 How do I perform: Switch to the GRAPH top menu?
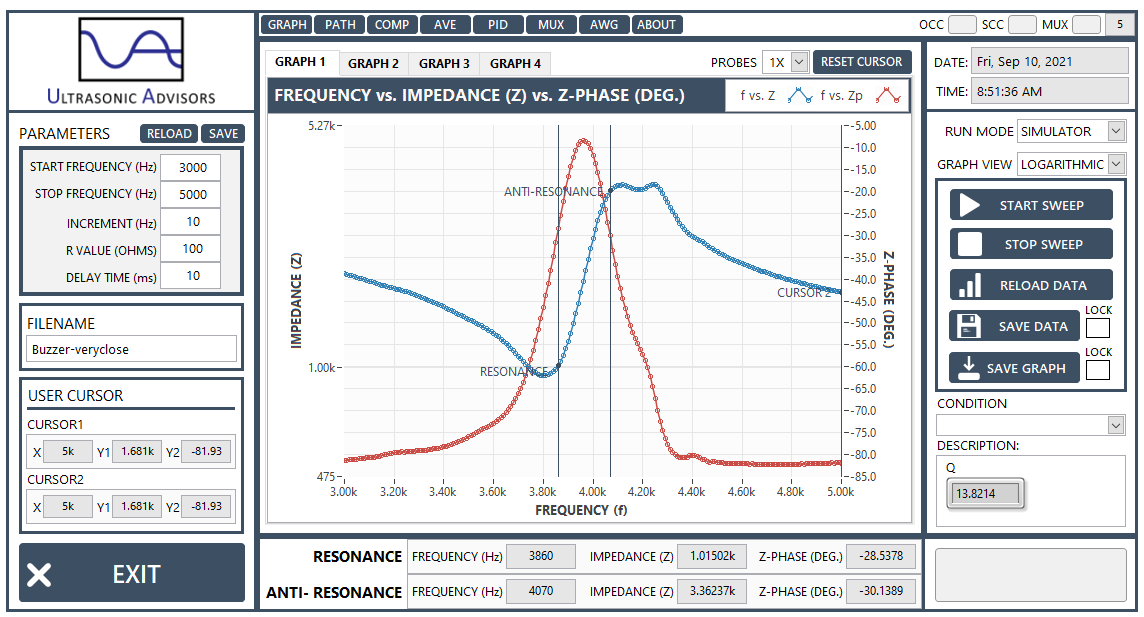click(287, 25)
